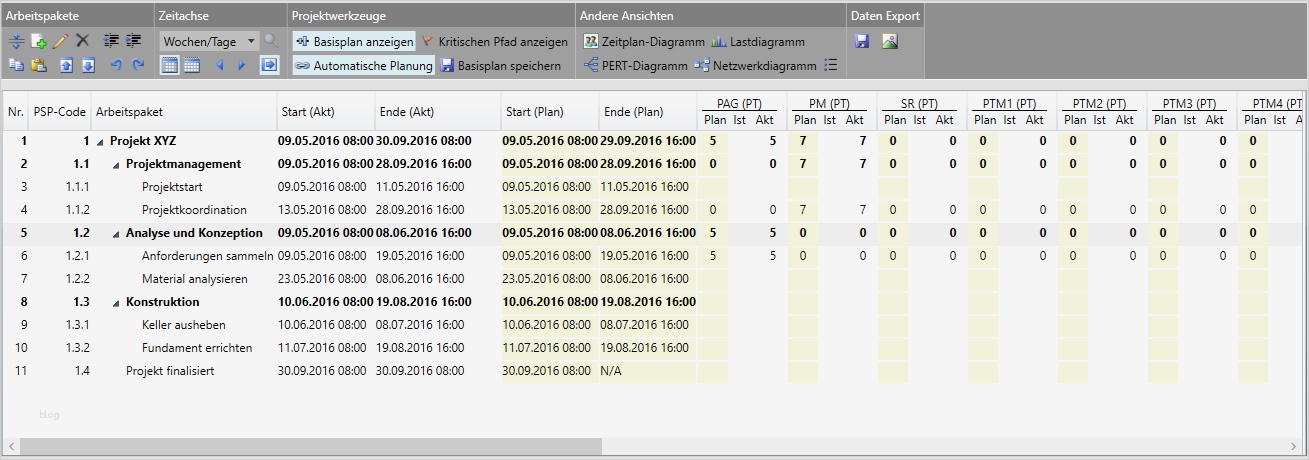The height and width of the screenshot is (460, 1309).
Task: Select the Keller ausheben row
Action: click(x=654, y=325)
